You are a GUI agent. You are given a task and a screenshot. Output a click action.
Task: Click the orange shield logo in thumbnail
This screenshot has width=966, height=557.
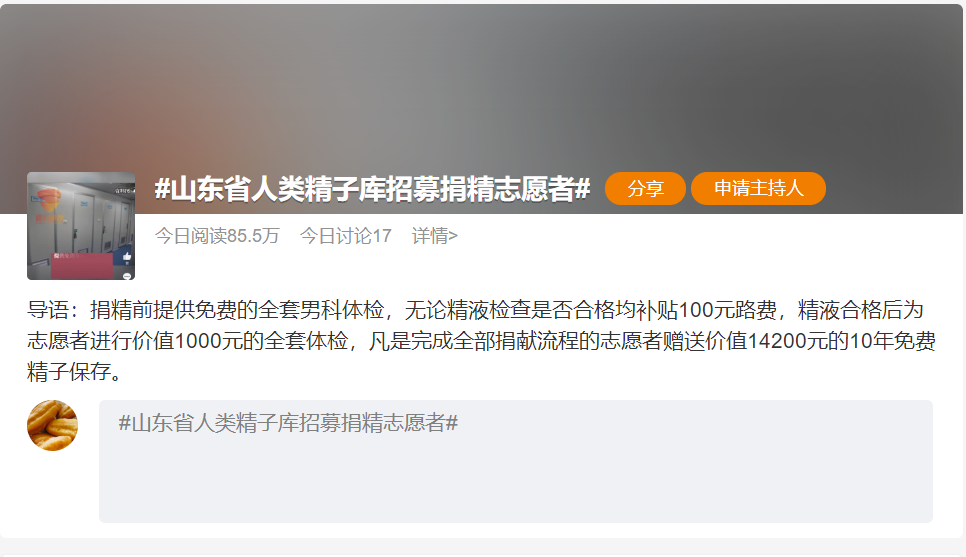click(49, 200)
